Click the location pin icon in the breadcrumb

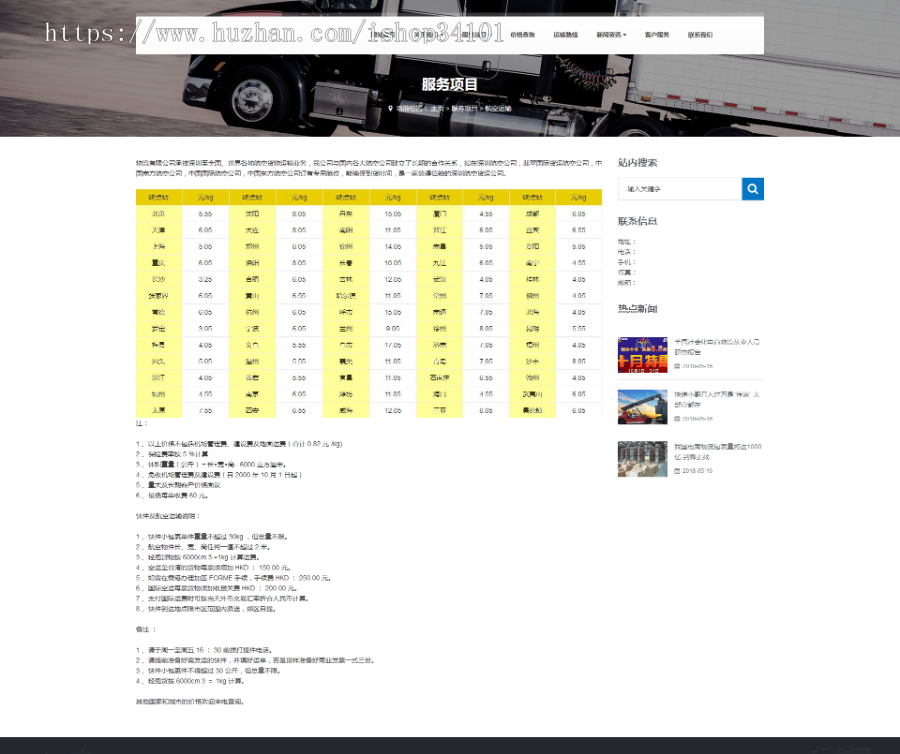coord(391,108)
